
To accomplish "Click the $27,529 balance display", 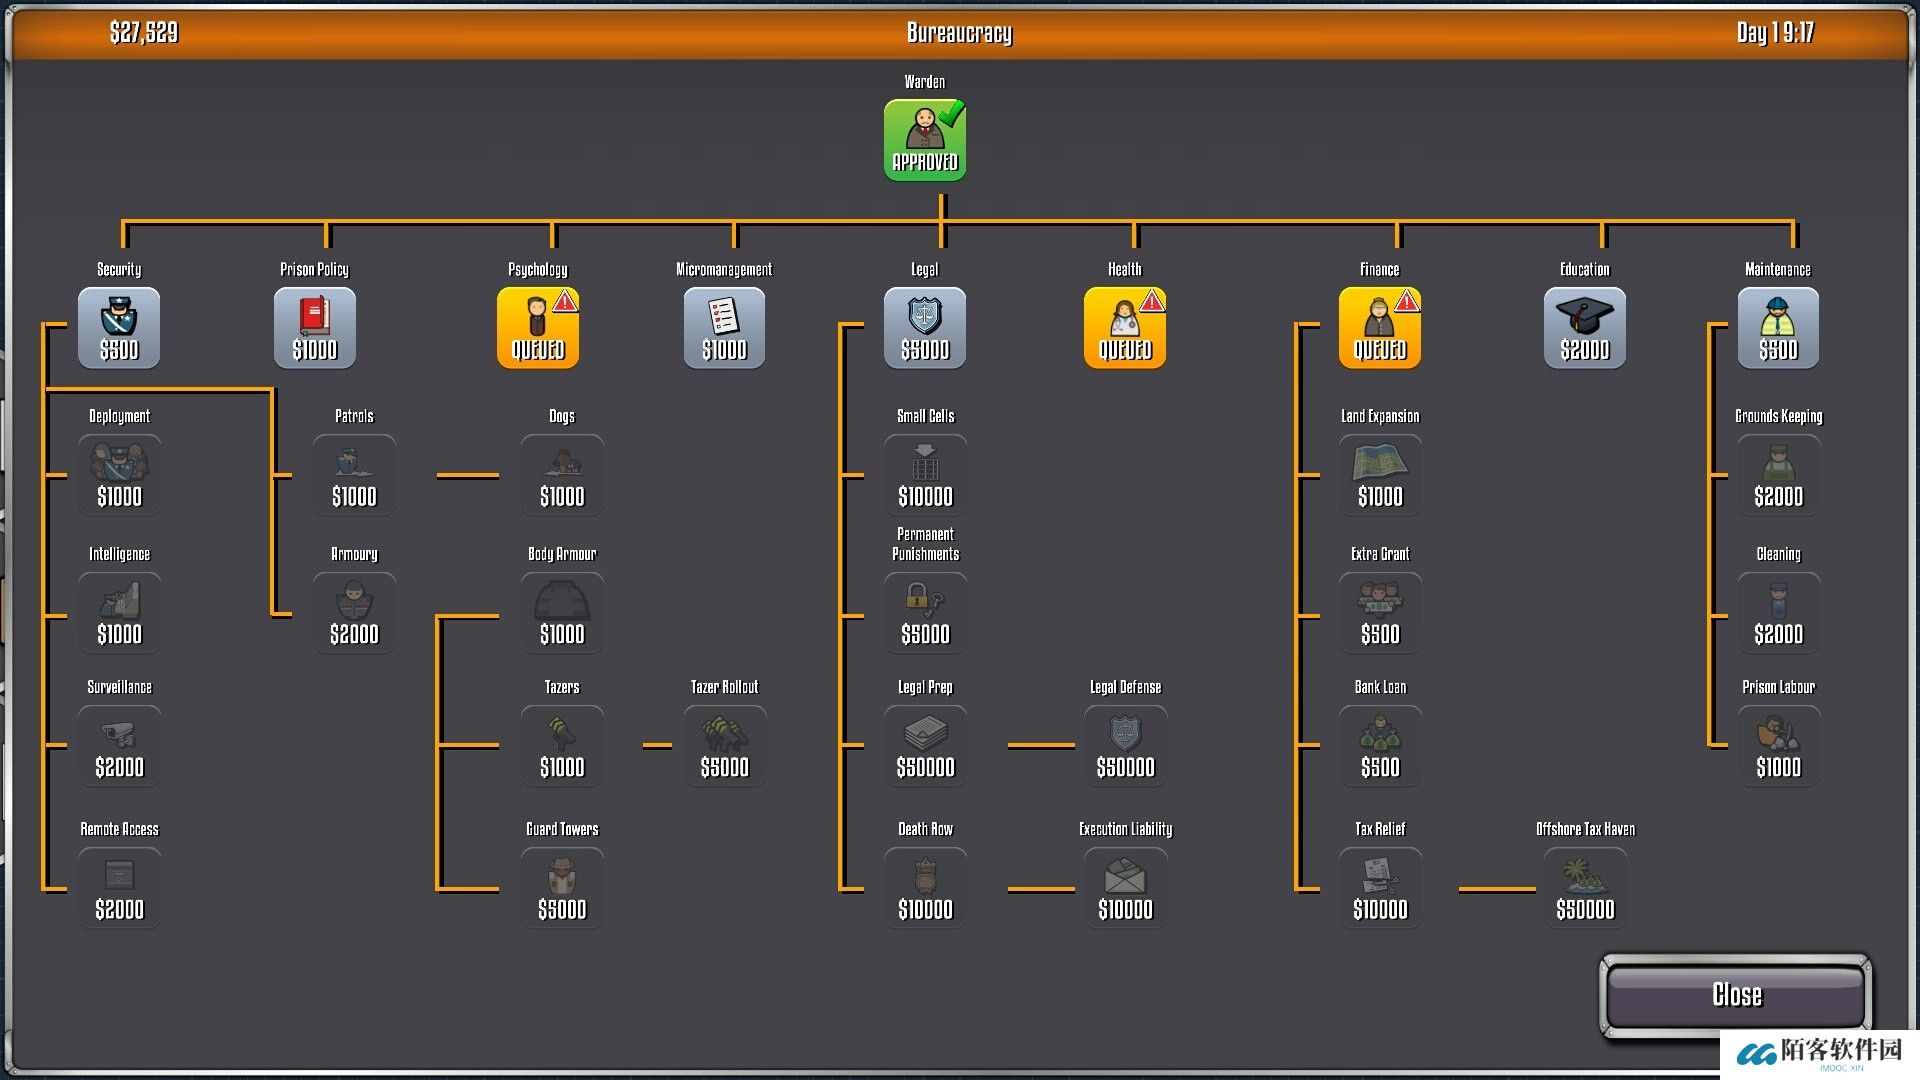I will (x=144, y=33).
